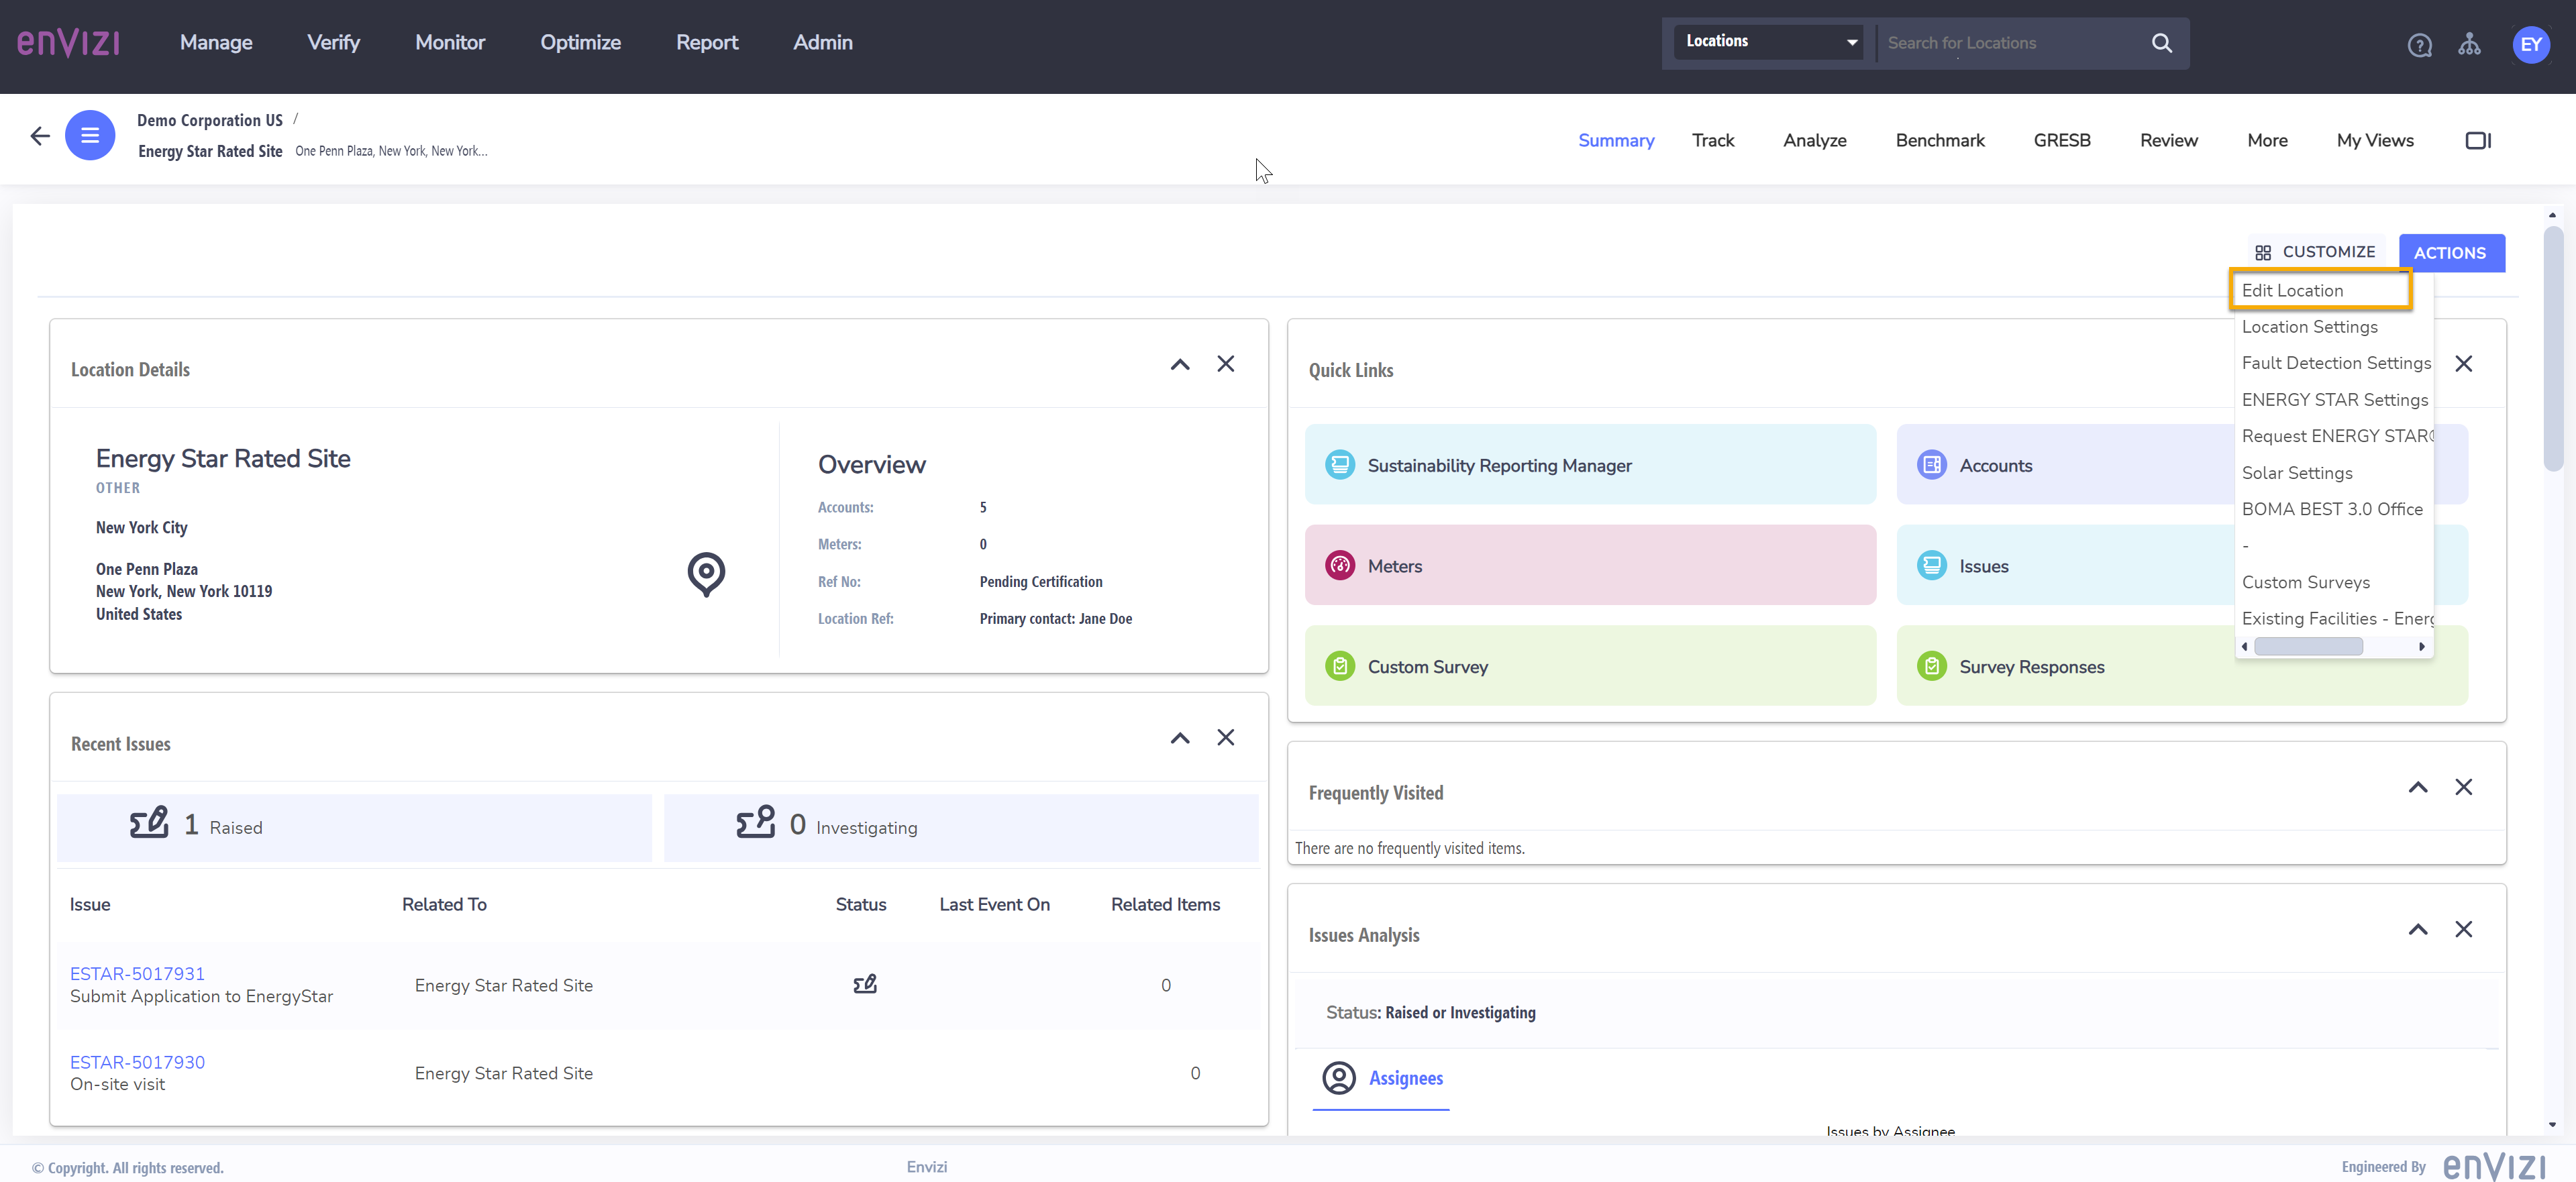Collapse the Issues Analysis panel
2576x1182 pixels.
2418,929
